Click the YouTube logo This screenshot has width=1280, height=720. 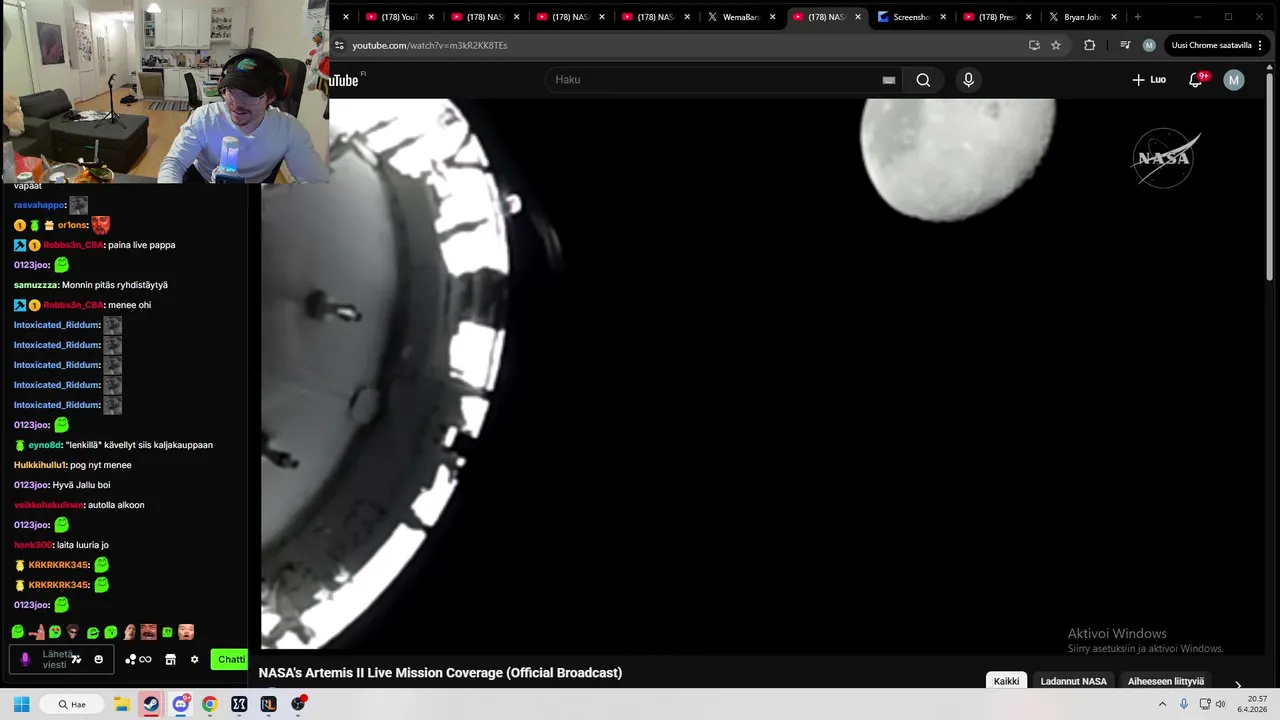pos(344,80)
